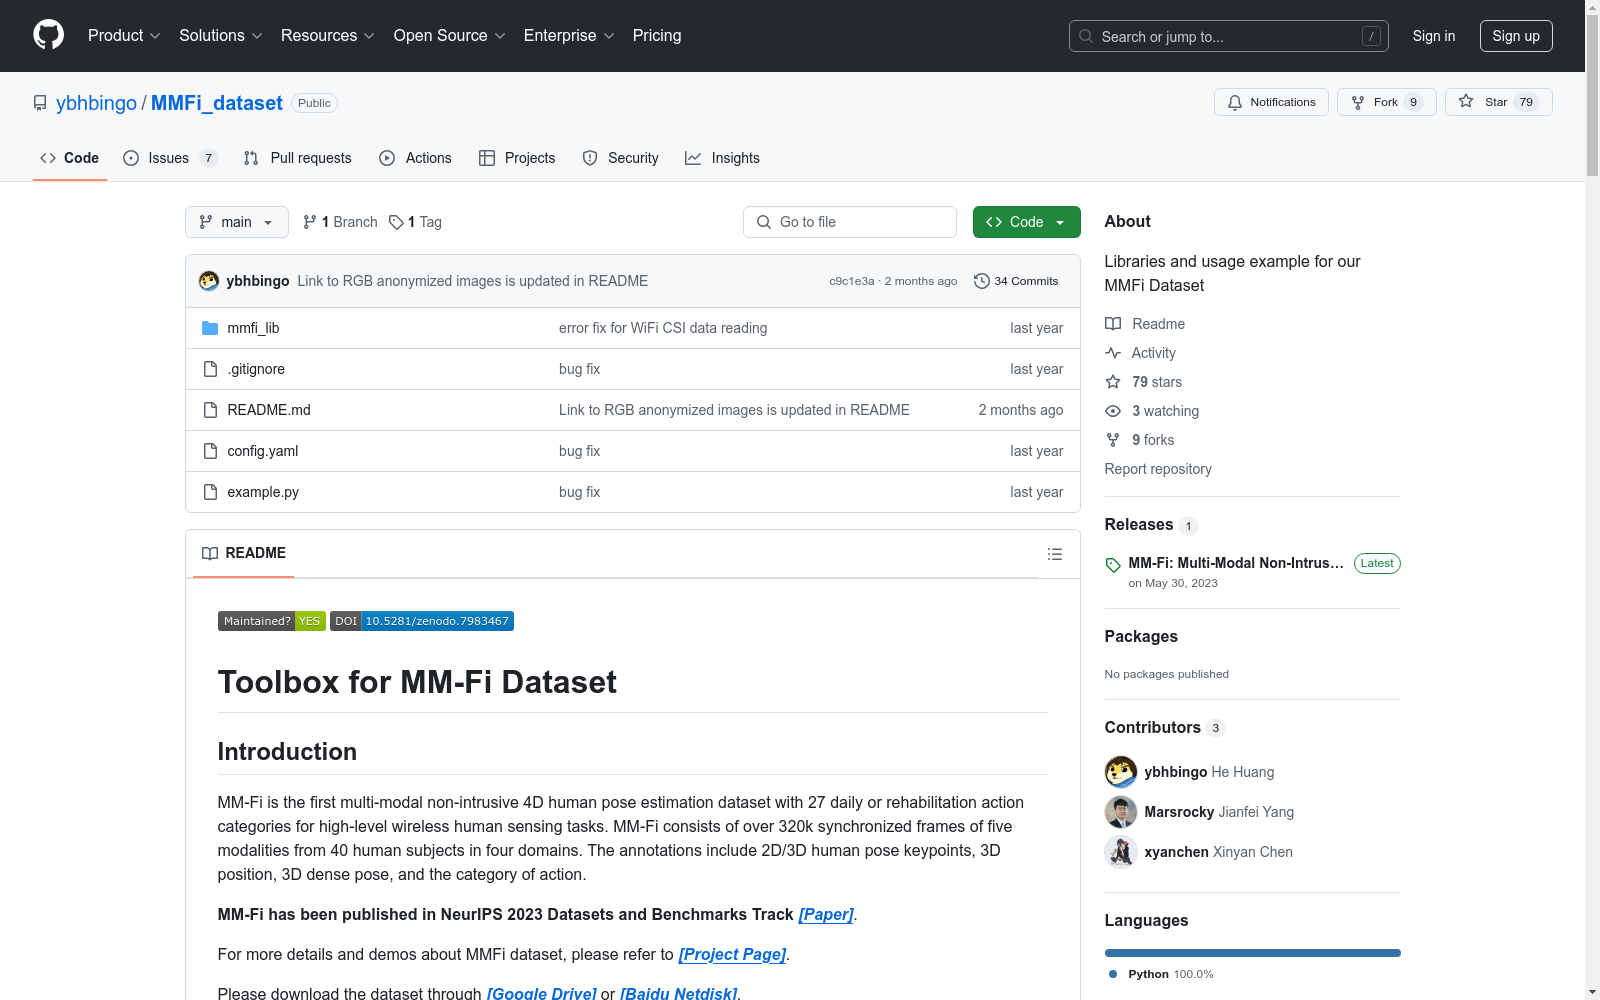This screenshot has width=1600, height=1000.
Task: Click ybhbingo avatar under Contributors
Action: [1121, 772]
